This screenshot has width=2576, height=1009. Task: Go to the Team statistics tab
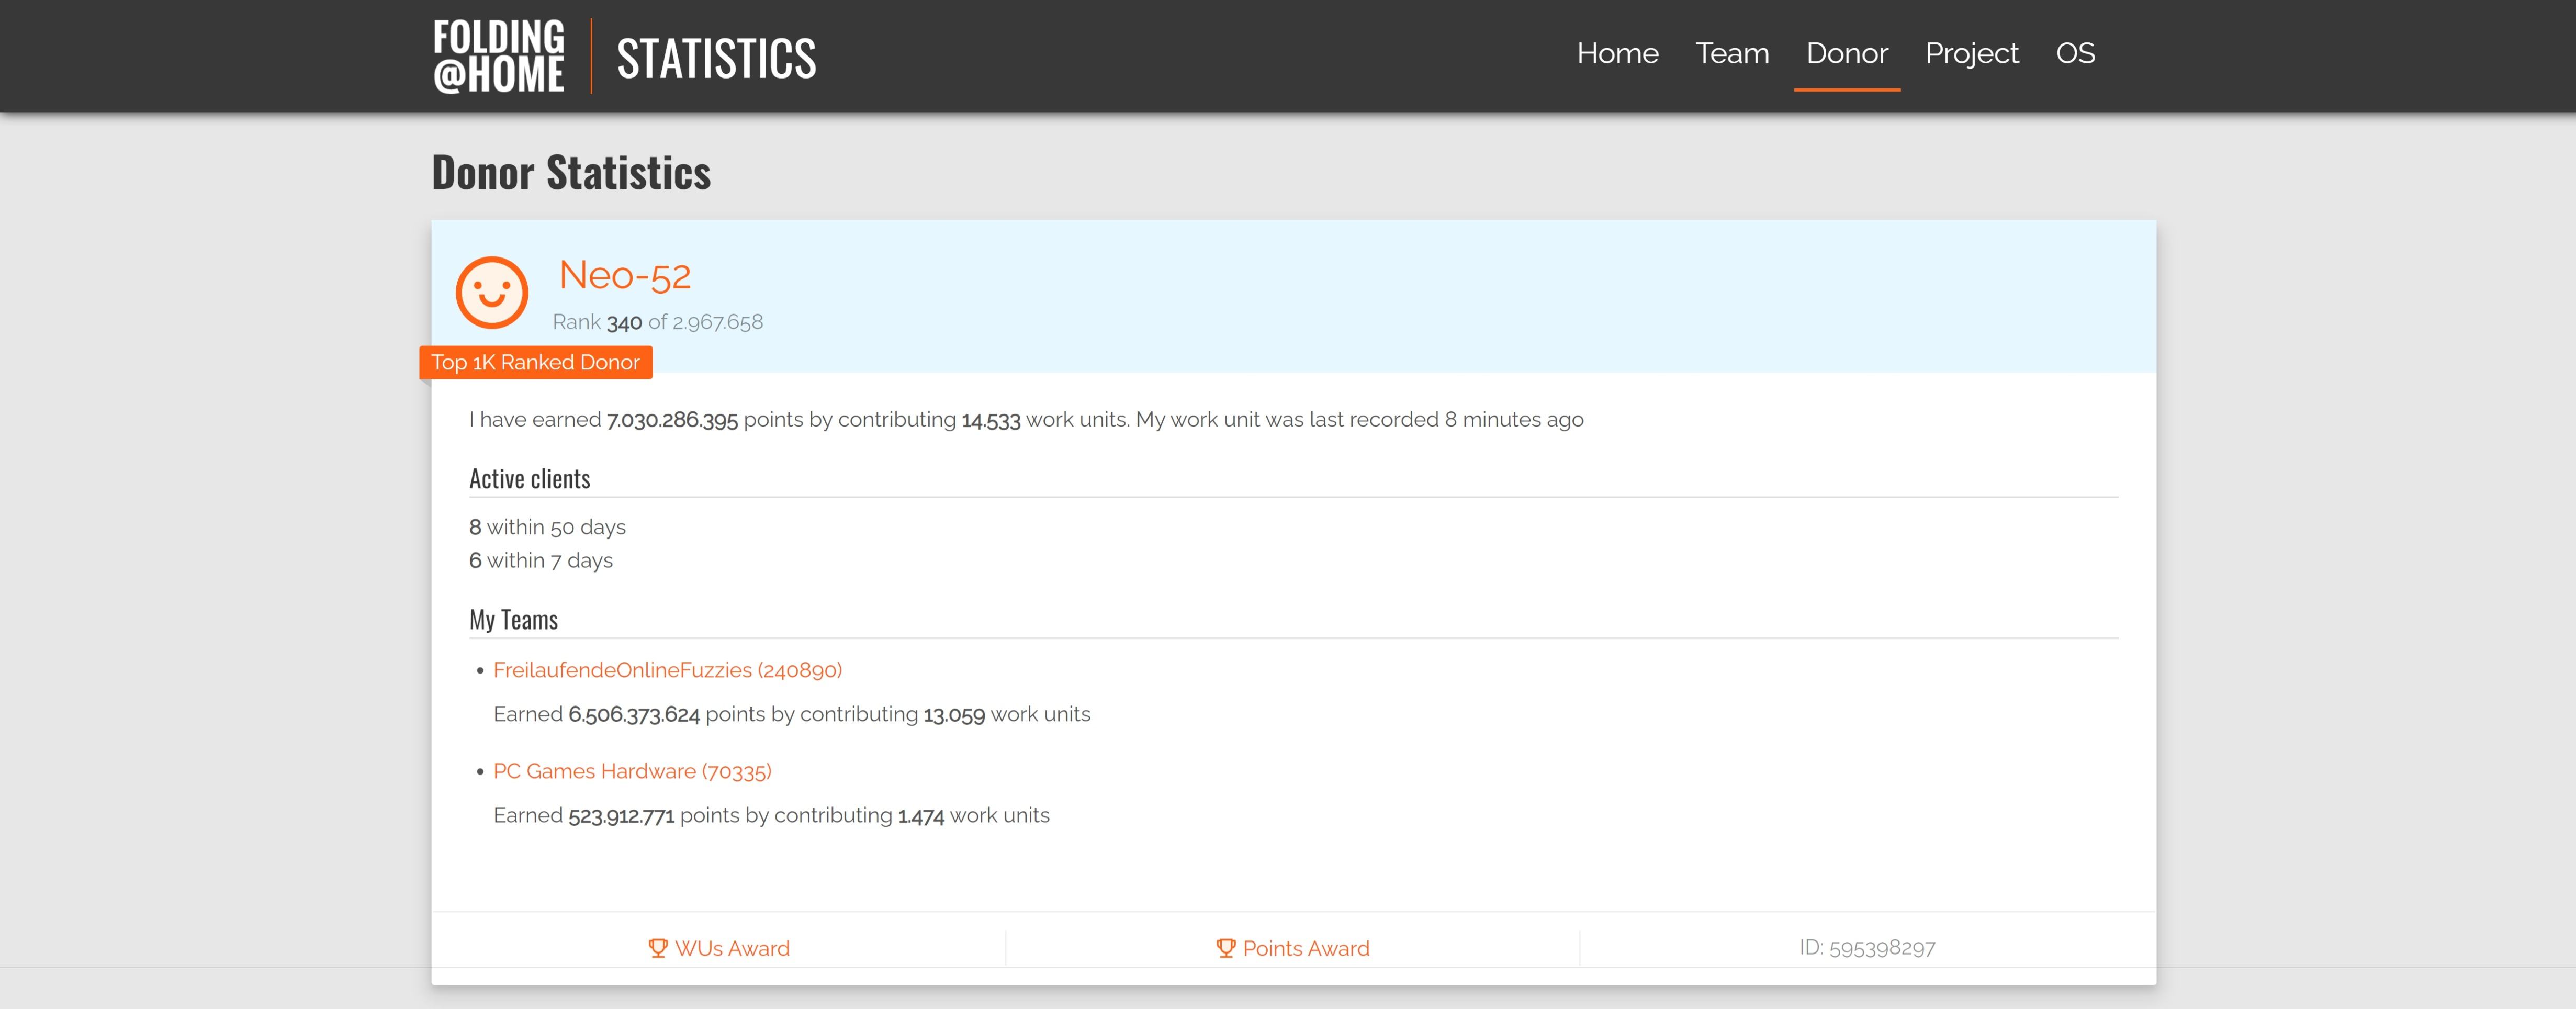(1731, 53)
